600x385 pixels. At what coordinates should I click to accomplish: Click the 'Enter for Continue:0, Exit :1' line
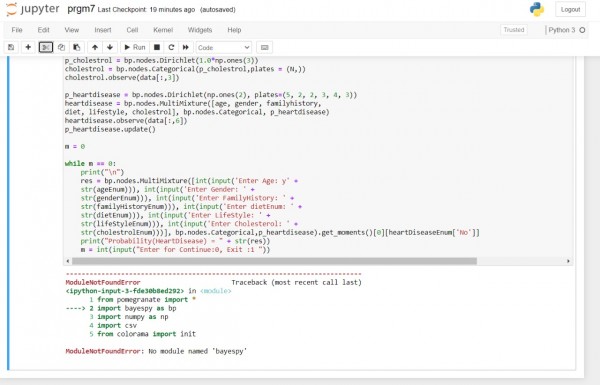[175, 250]
